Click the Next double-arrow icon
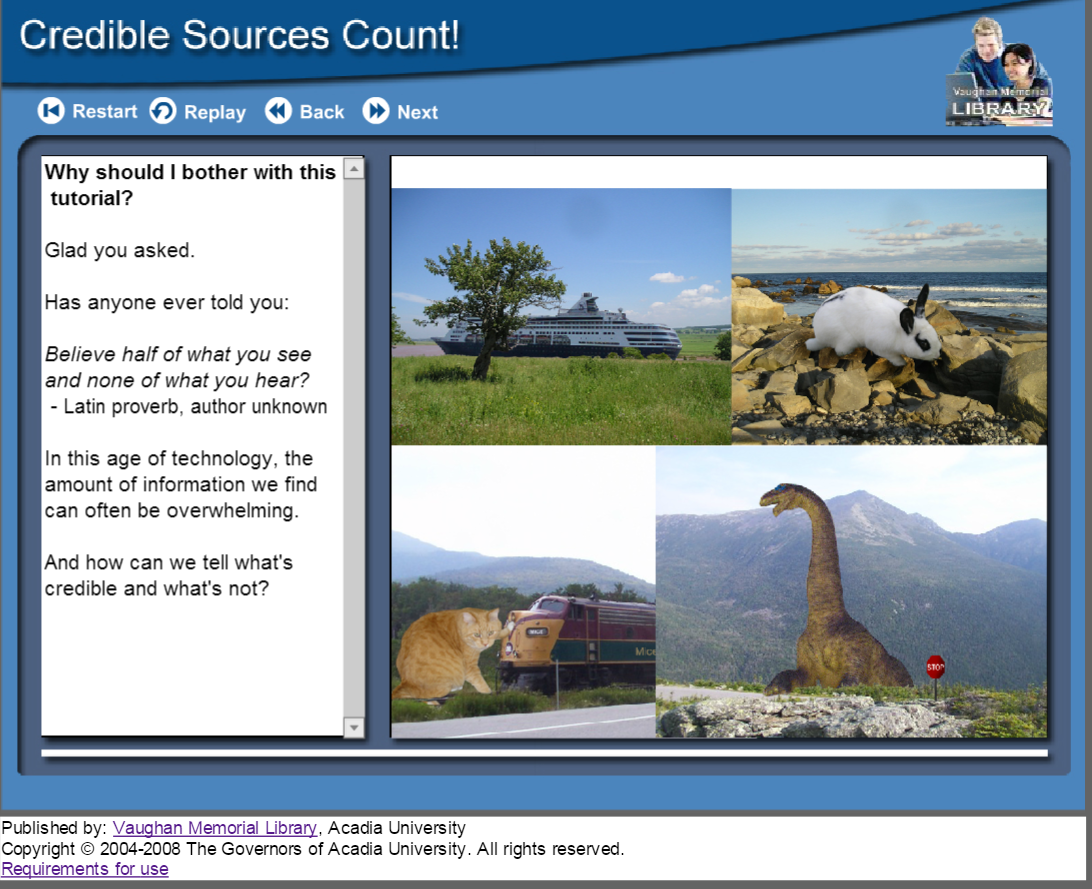The height and width of the screenshot is (889, 1092). pyautogui.click(x=376, y=111)
